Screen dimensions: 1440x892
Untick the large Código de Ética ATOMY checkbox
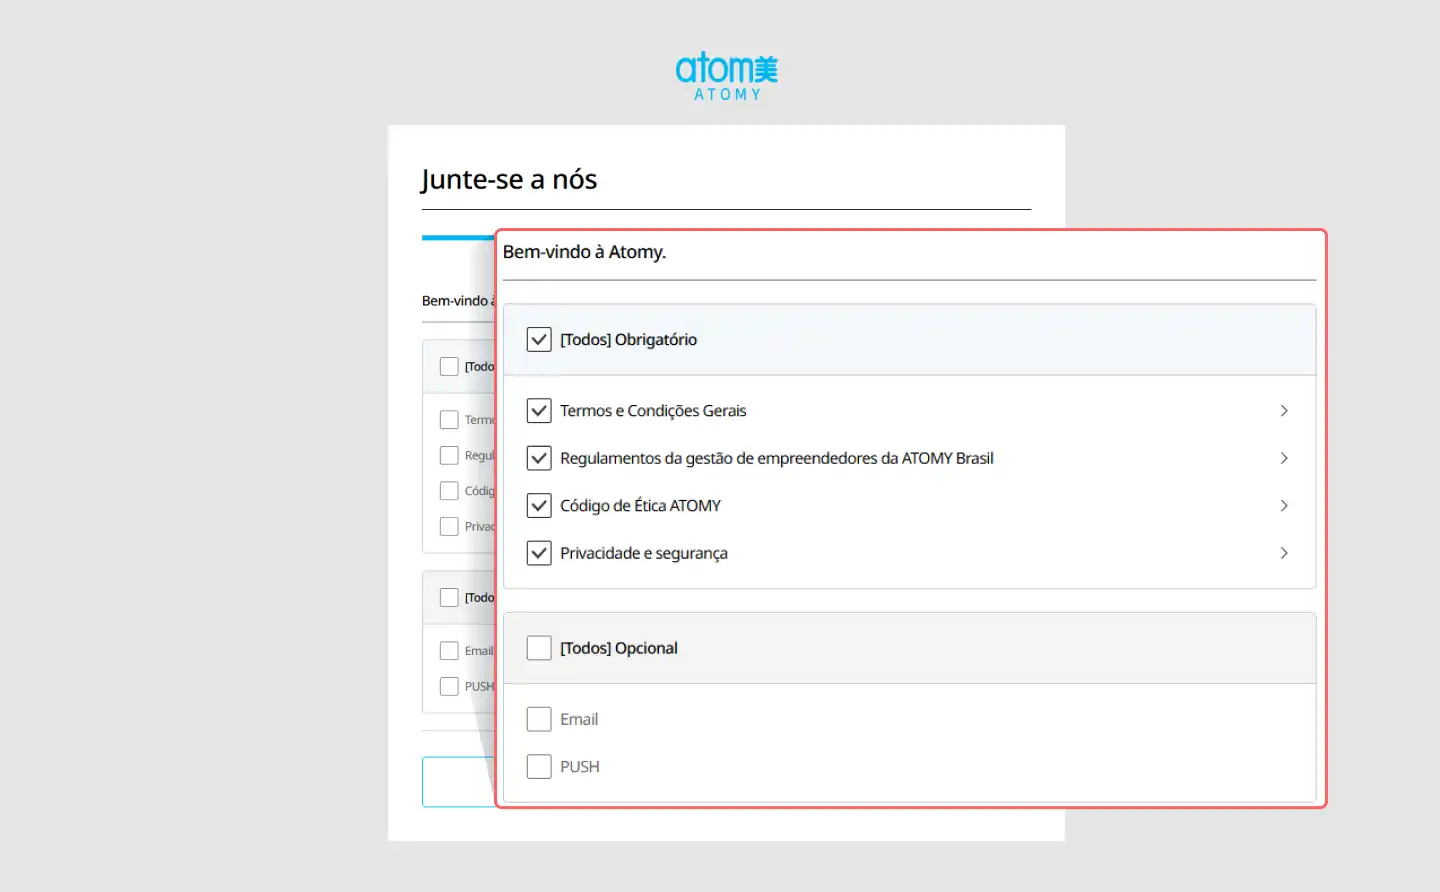coord(539,506)
